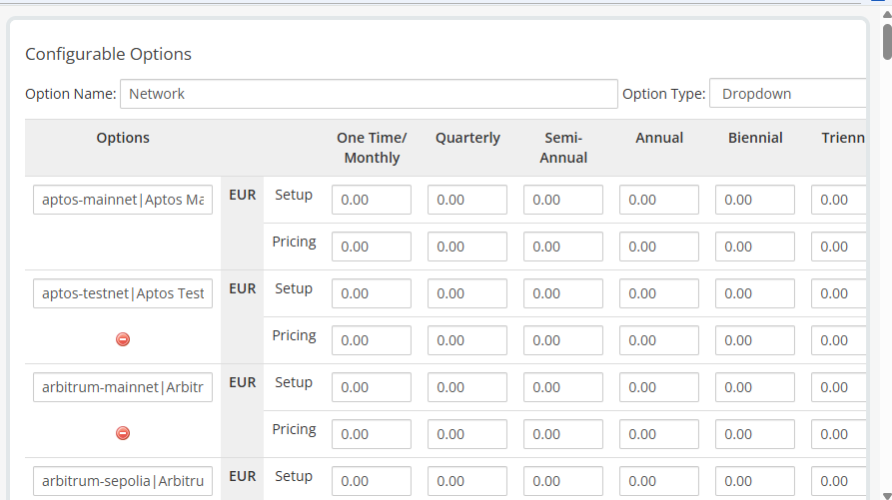Click aptos-testnet Pricing Semi-Annual field

point(563,341)
